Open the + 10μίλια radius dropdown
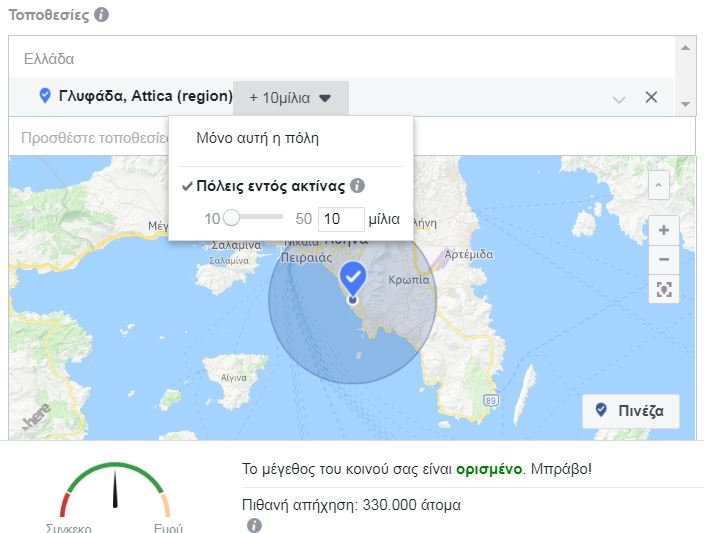 point(291,98)
